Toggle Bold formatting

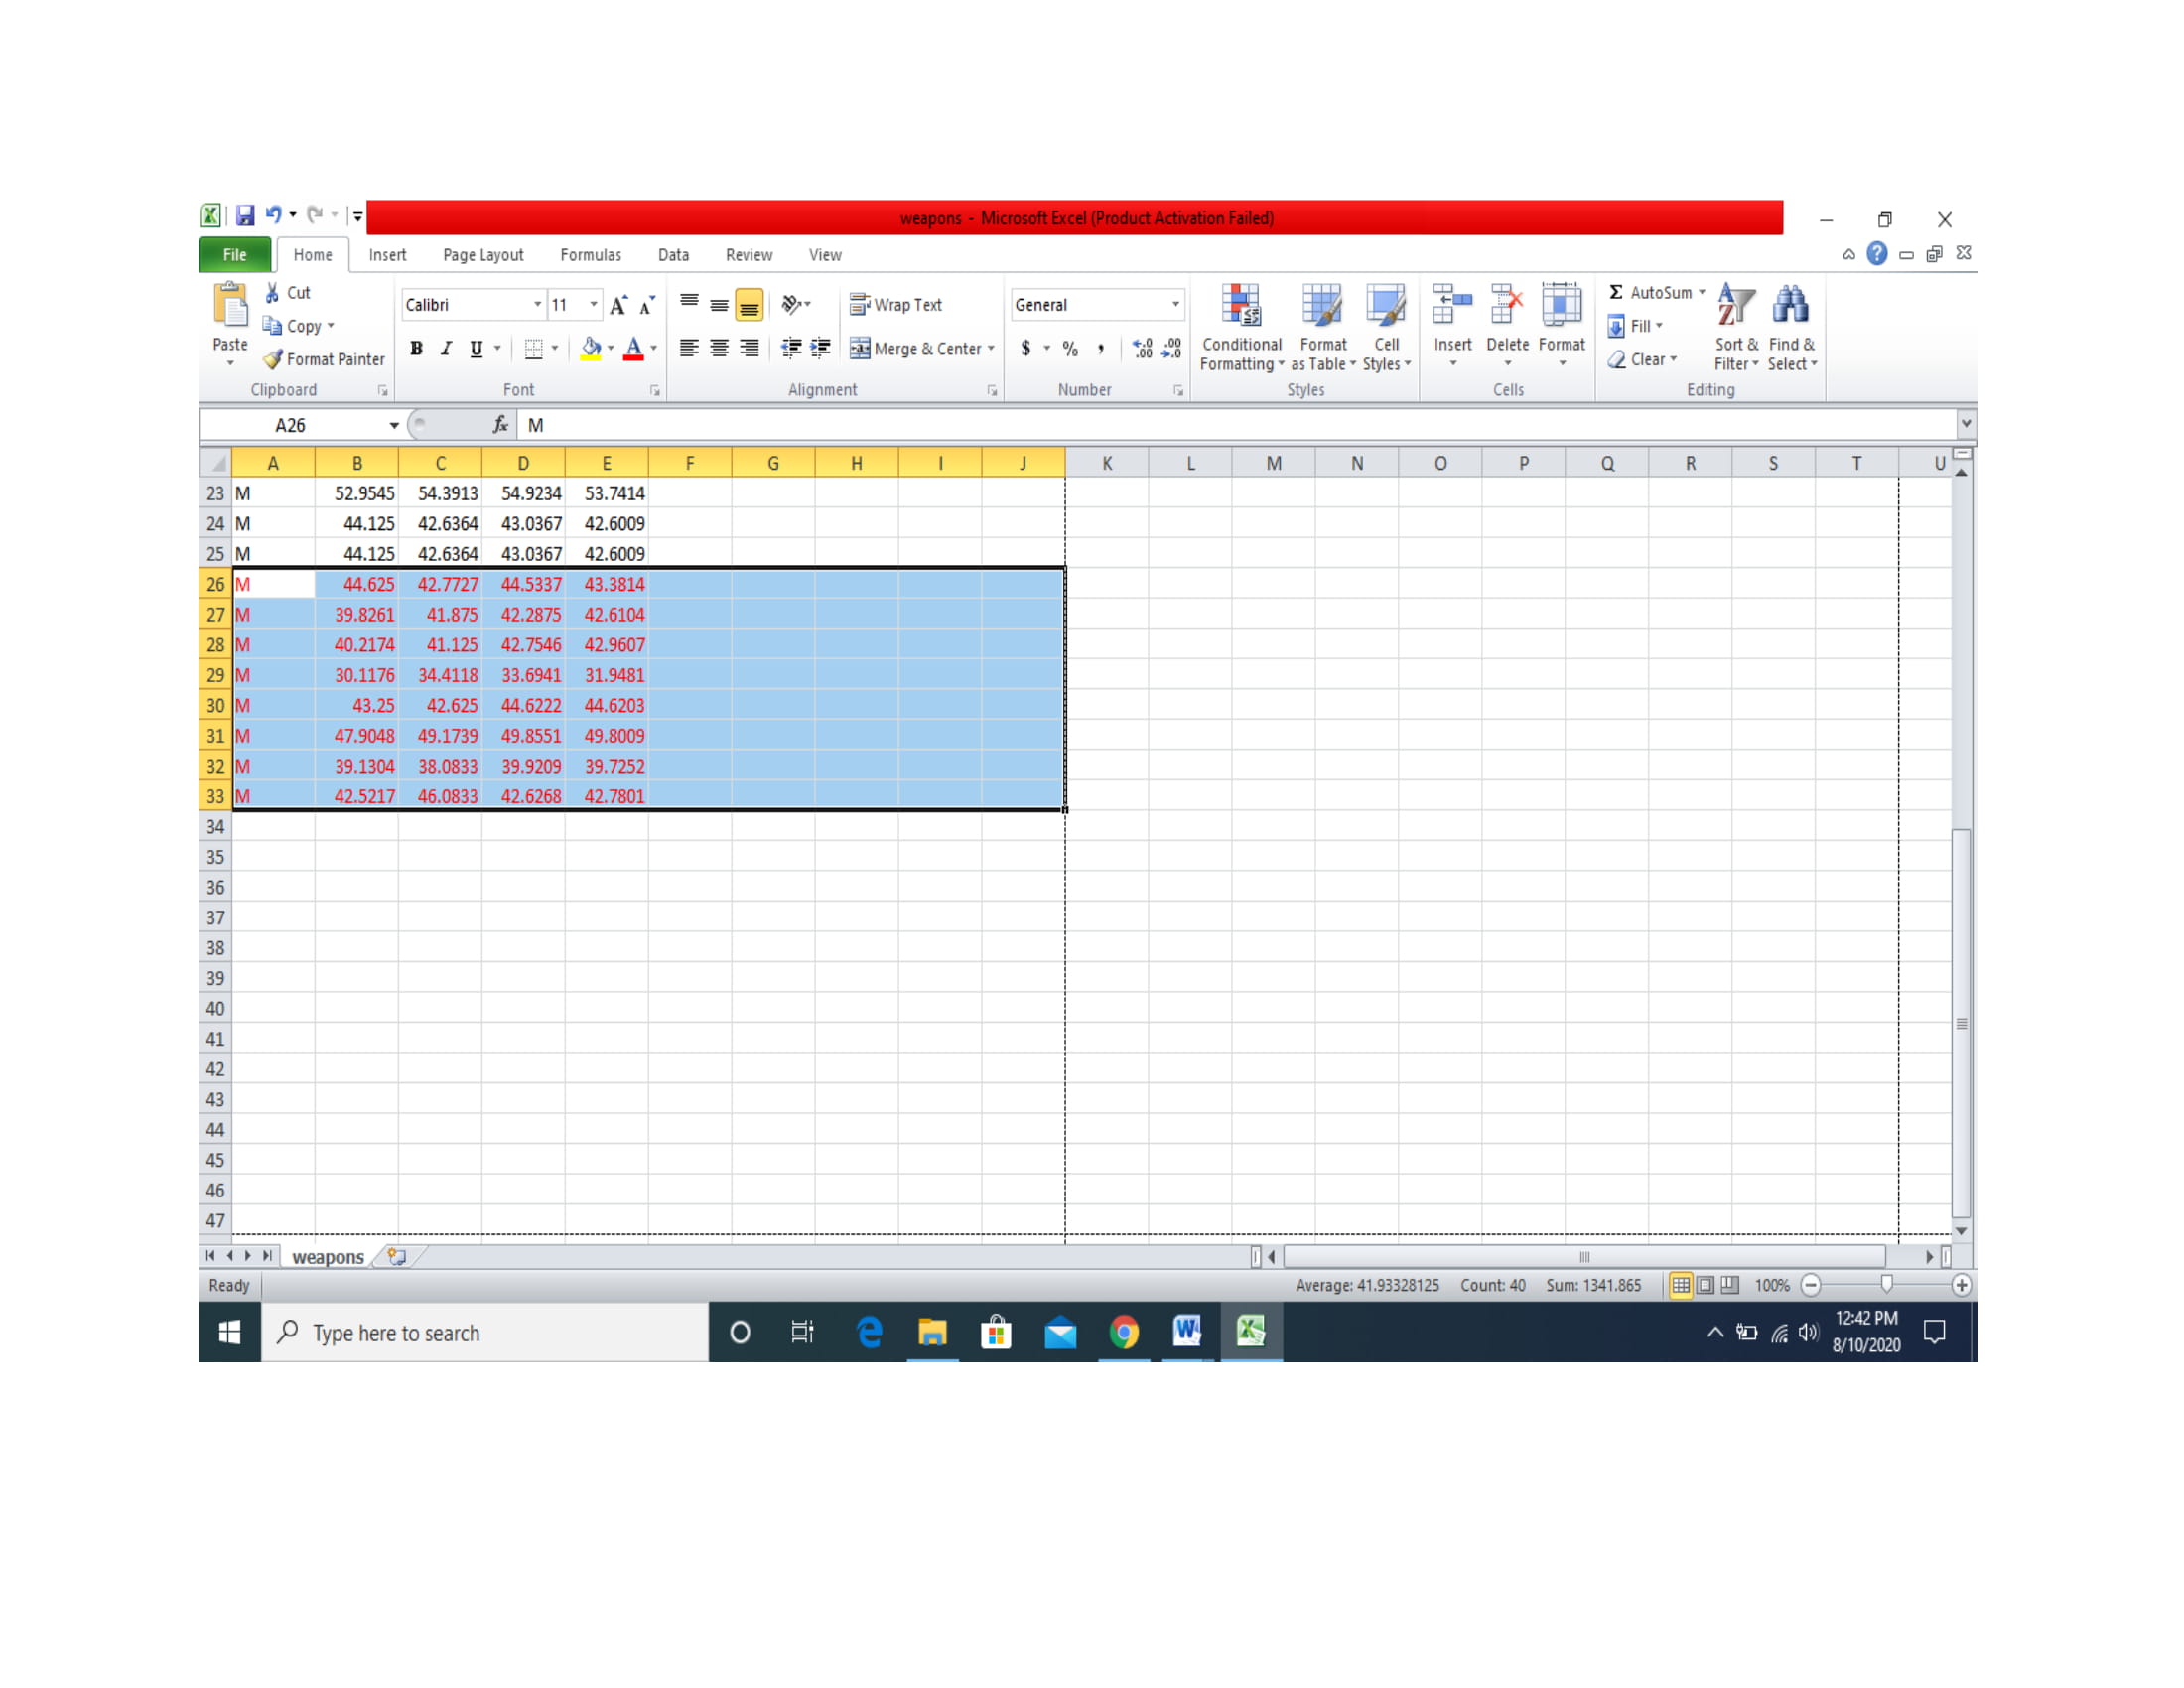[x=416, y=348]
